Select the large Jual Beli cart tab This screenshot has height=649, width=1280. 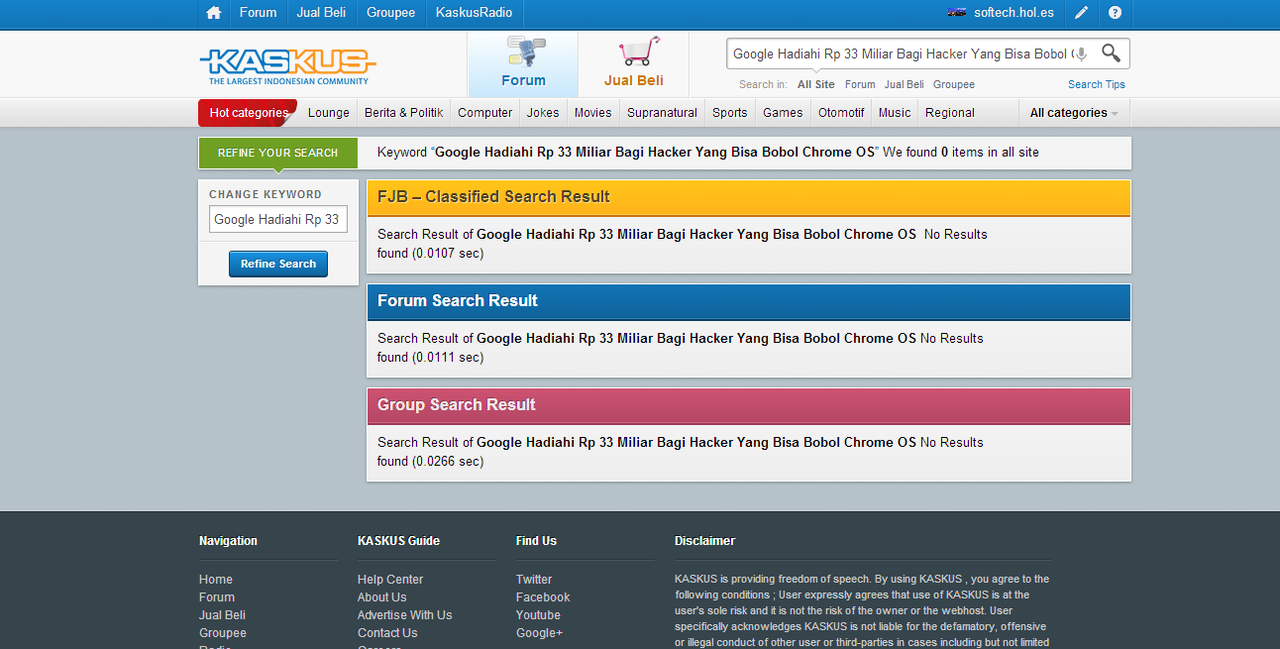[634, 64]
